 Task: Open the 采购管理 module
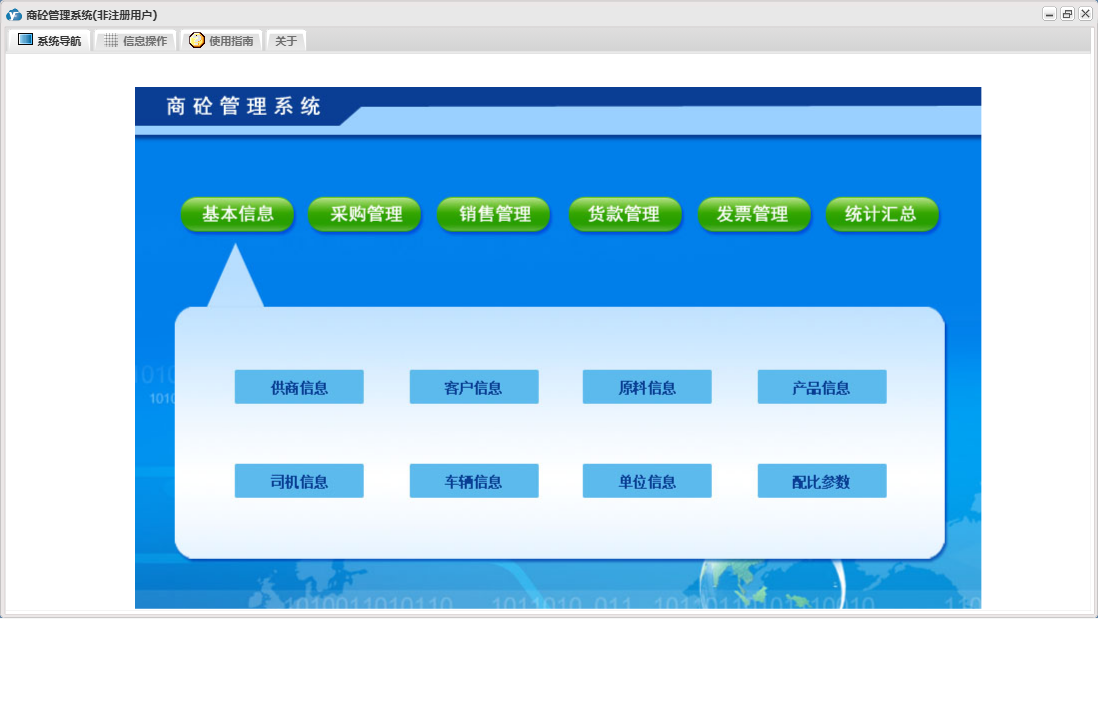pyautogui.click(x=366, y=214)
